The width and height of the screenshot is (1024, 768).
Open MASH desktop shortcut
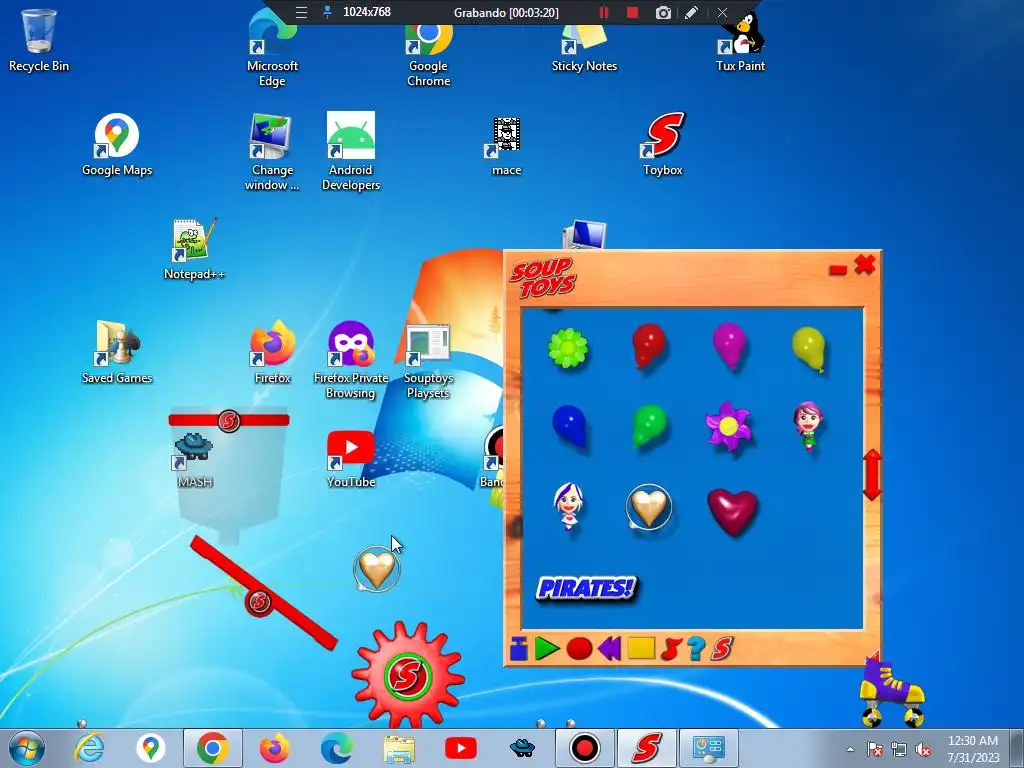point(194,460)
